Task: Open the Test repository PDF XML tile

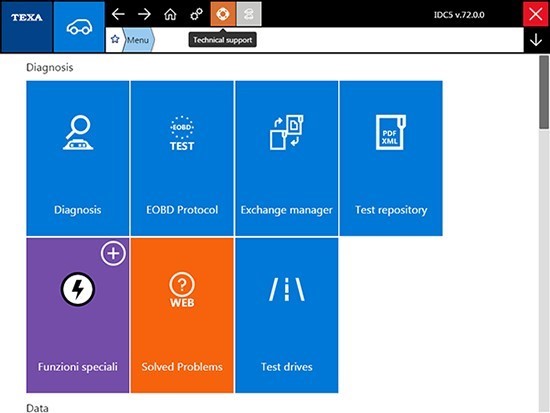Action: click(x=391, y=158)
